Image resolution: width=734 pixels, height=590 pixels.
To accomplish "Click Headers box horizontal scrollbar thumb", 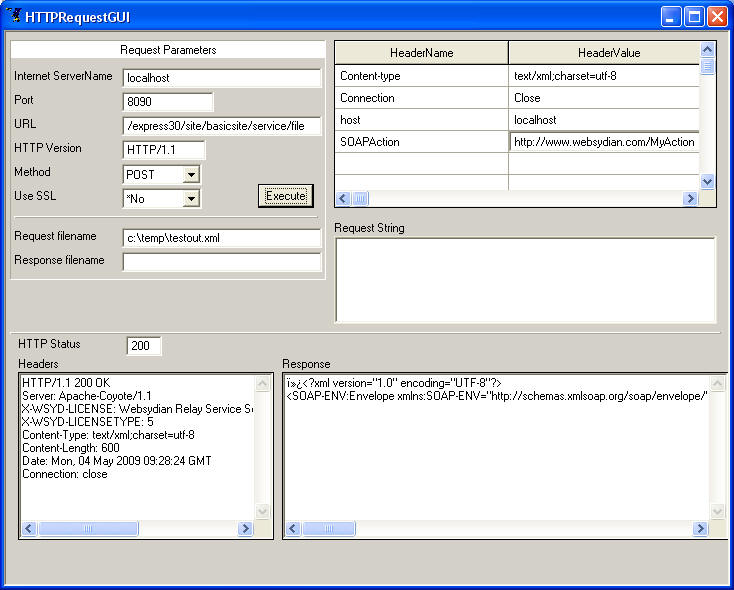I will coord(88,529).
